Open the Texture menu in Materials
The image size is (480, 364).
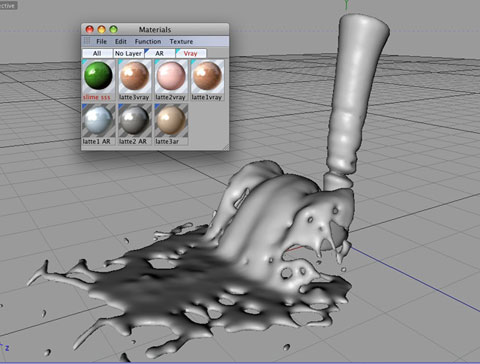tap(181, 42)
